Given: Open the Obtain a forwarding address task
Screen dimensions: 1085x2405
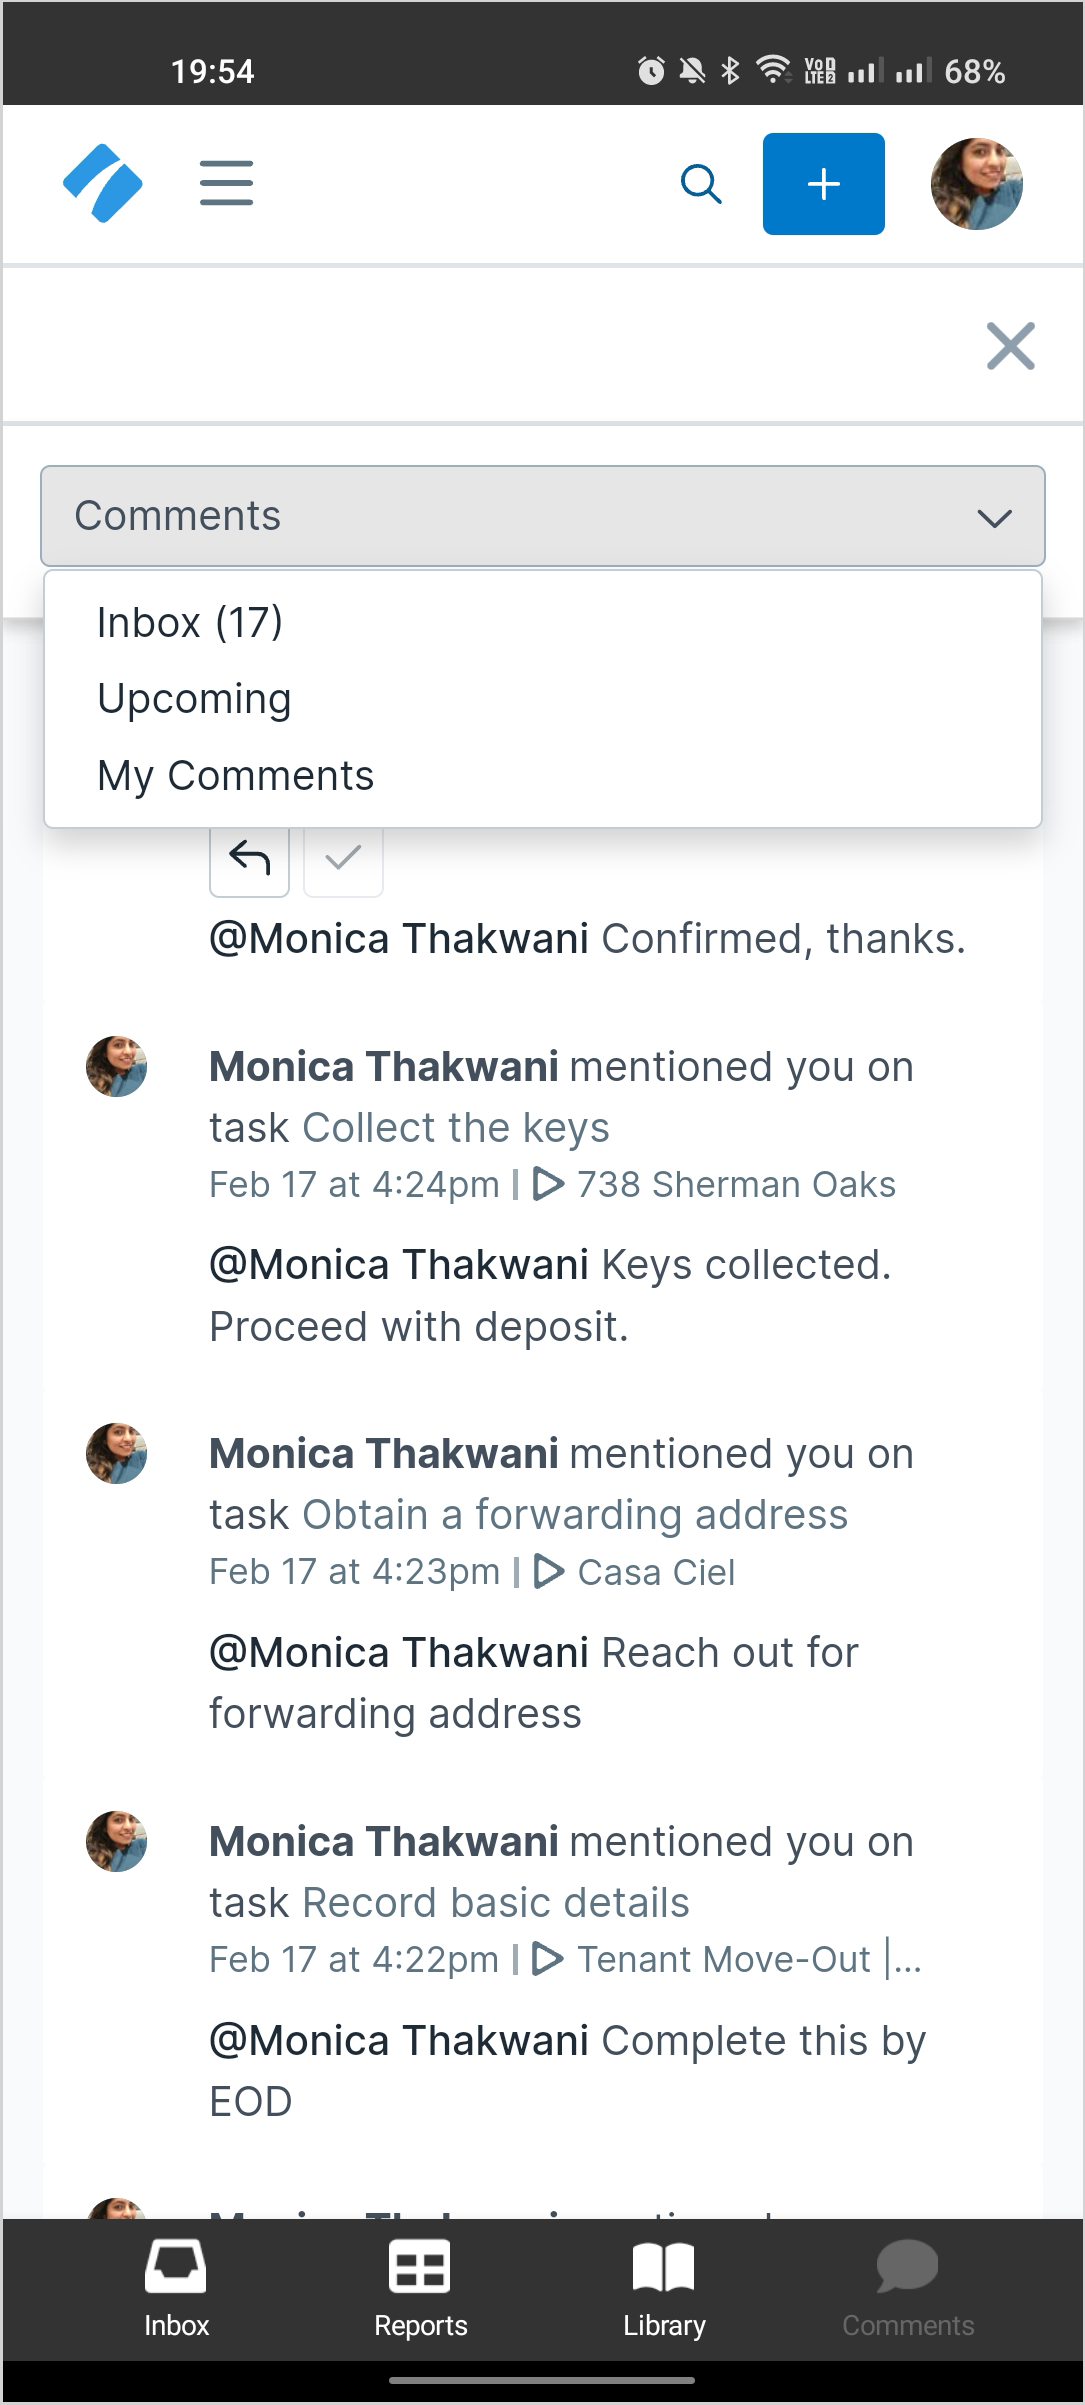Looking at the screenshot, I should [x=575, y=1515].
